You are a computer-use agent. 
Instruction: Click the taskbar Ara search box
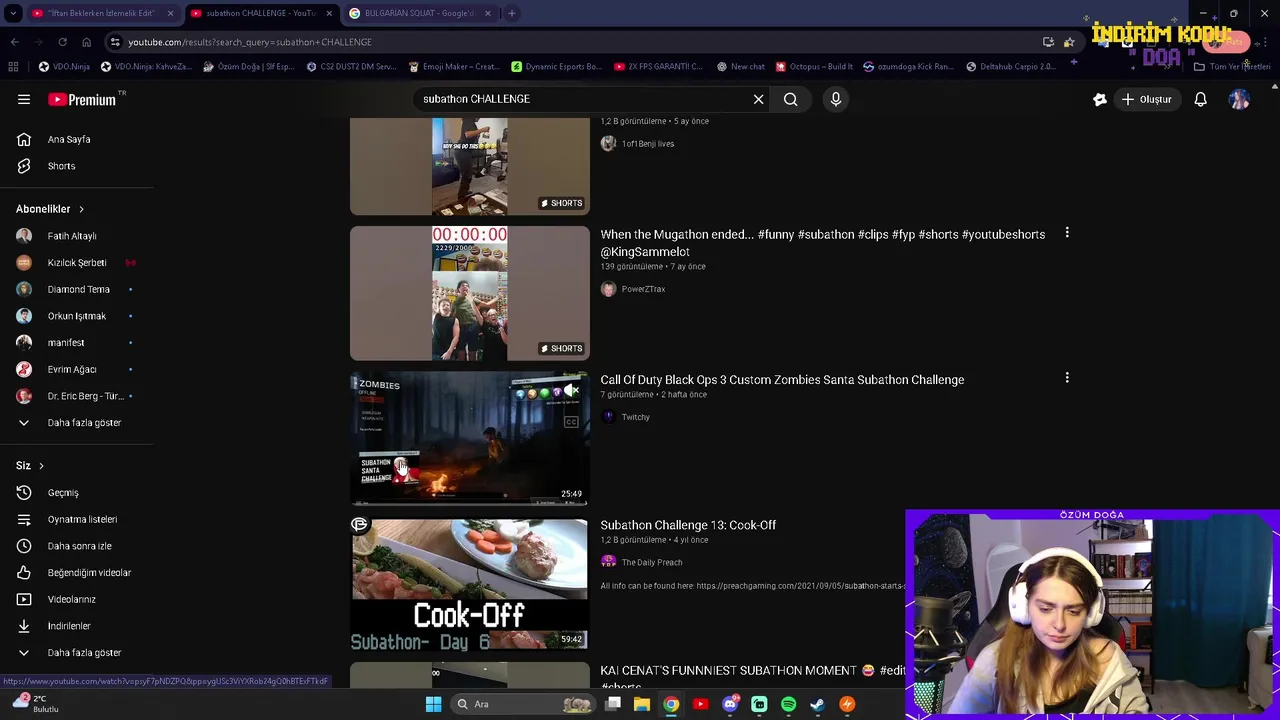tap(521, 704)
